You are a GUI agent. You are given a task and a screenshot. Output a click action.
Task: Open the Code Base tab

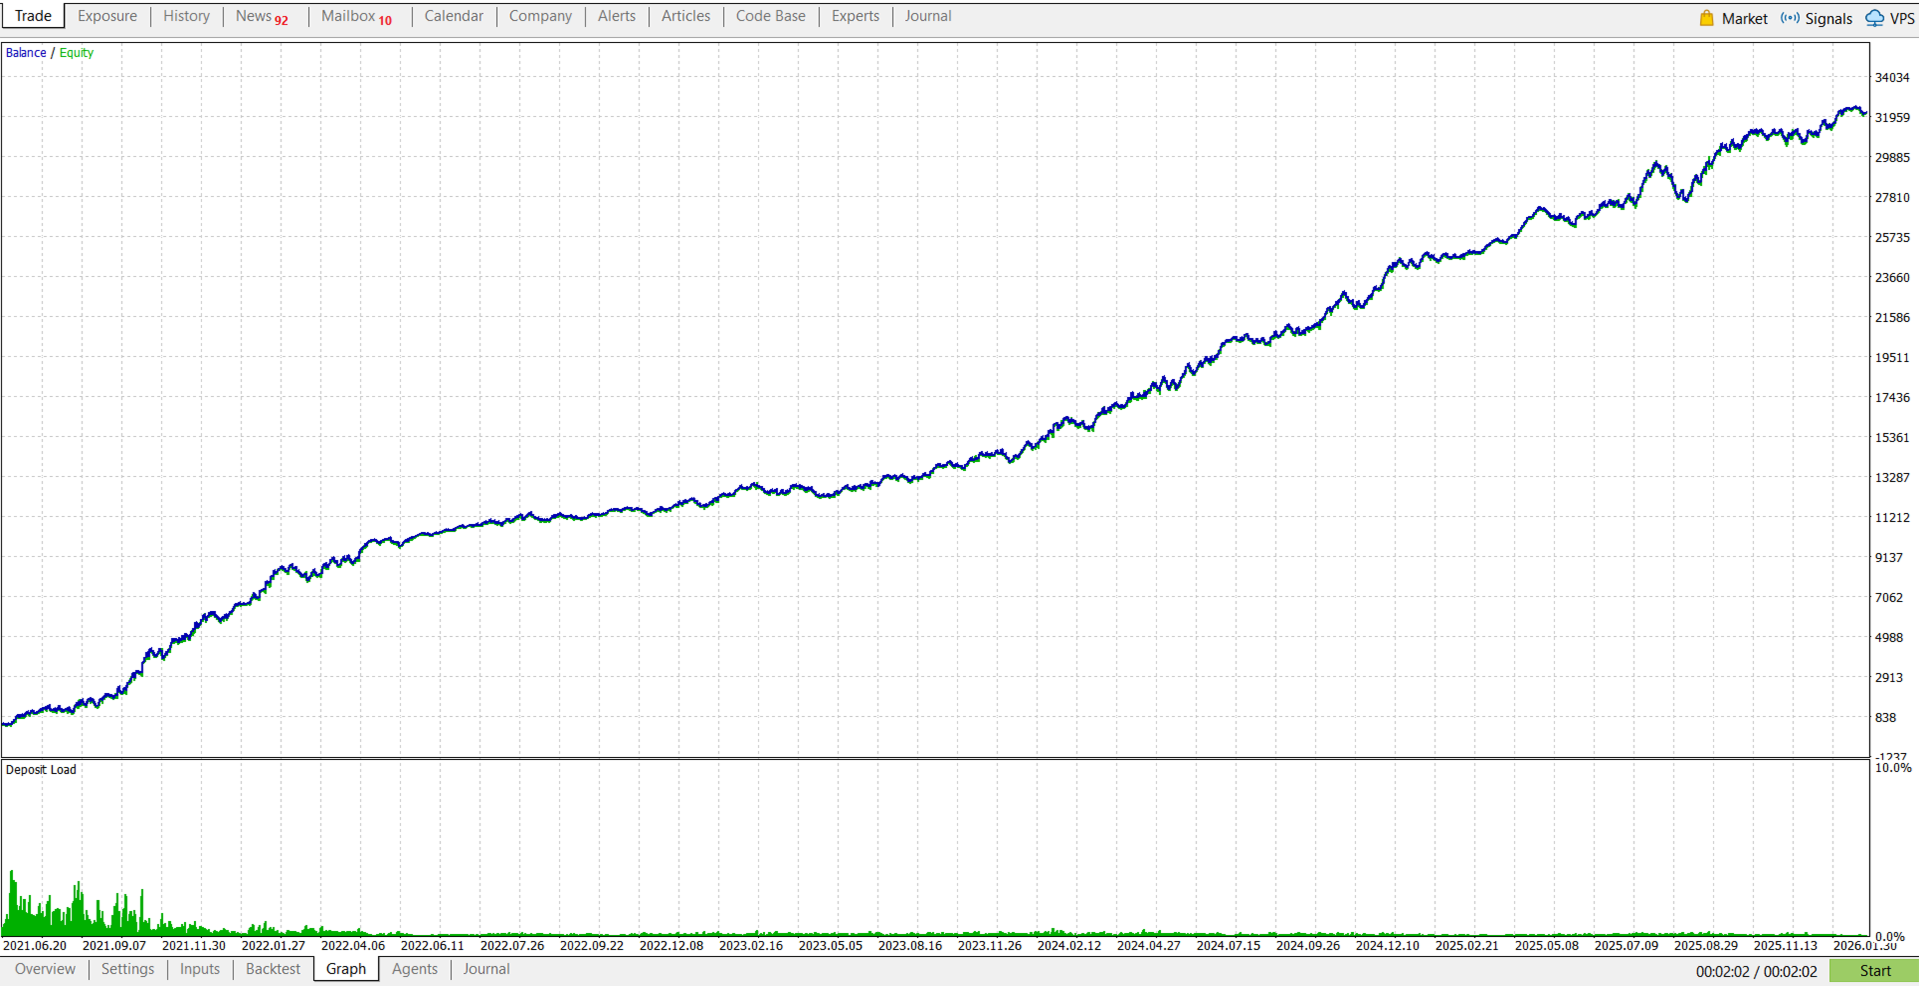pos(770,16)
